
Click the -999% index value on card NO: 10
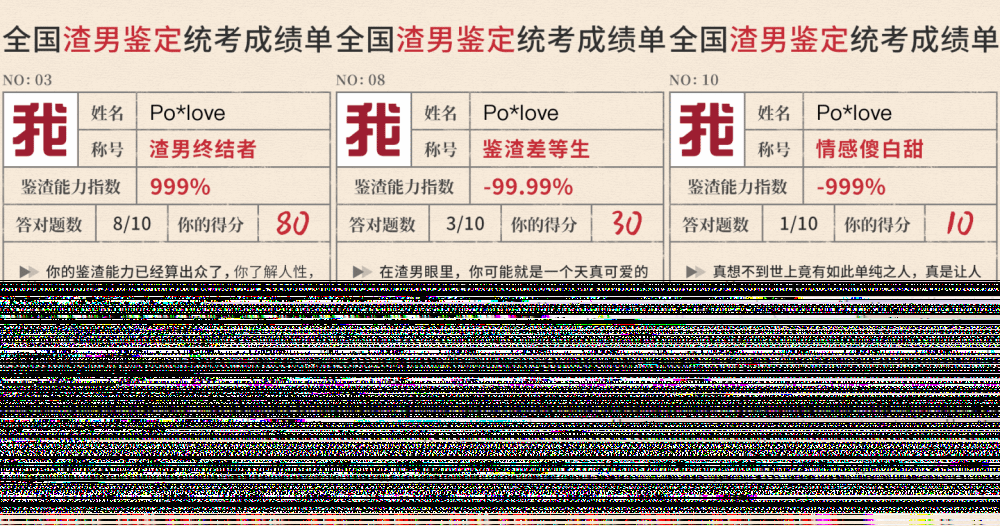point(851,187)
